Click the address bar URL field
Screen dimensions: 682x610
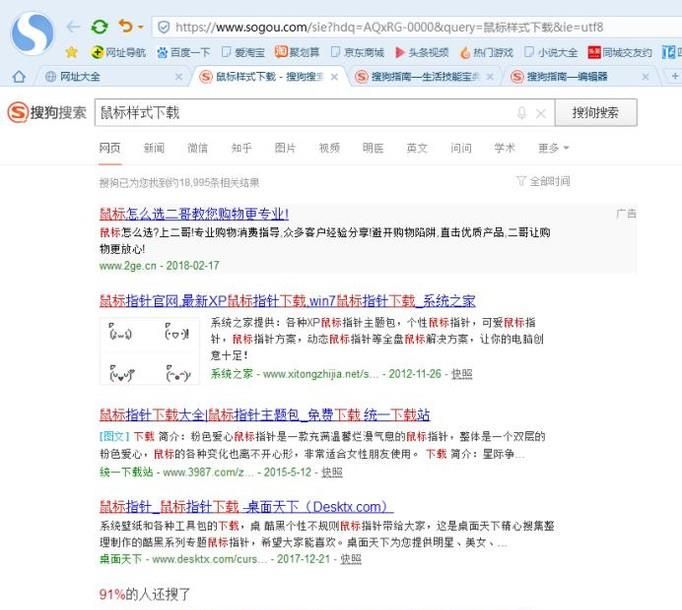tap(418, 27)
